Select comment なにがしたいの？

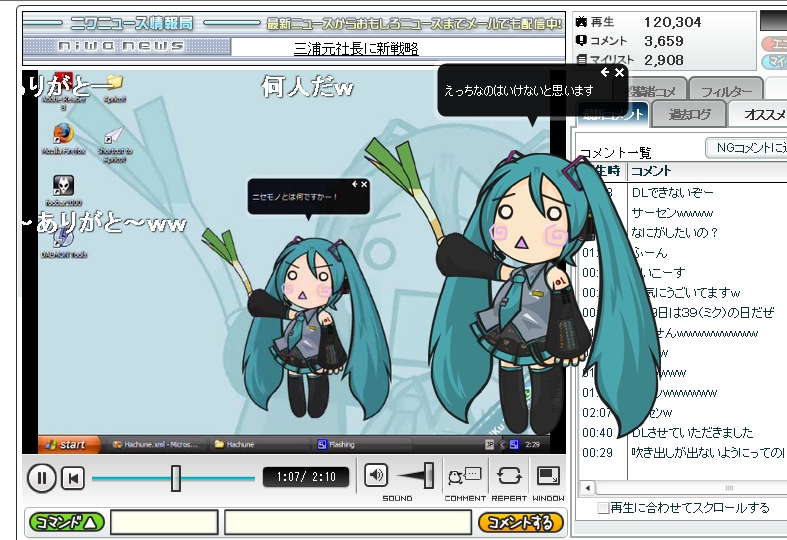coord(675,232)
